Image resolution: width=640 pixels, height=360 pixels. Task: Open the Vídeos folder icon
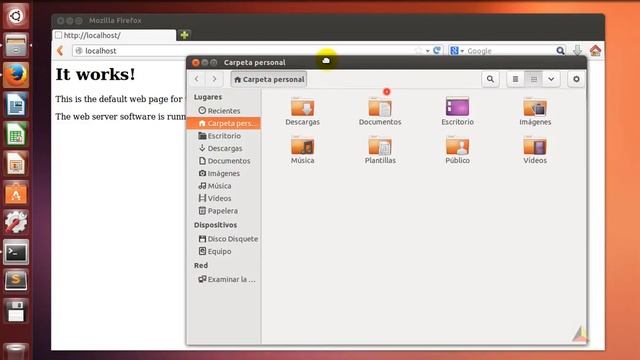pos(535,145)
